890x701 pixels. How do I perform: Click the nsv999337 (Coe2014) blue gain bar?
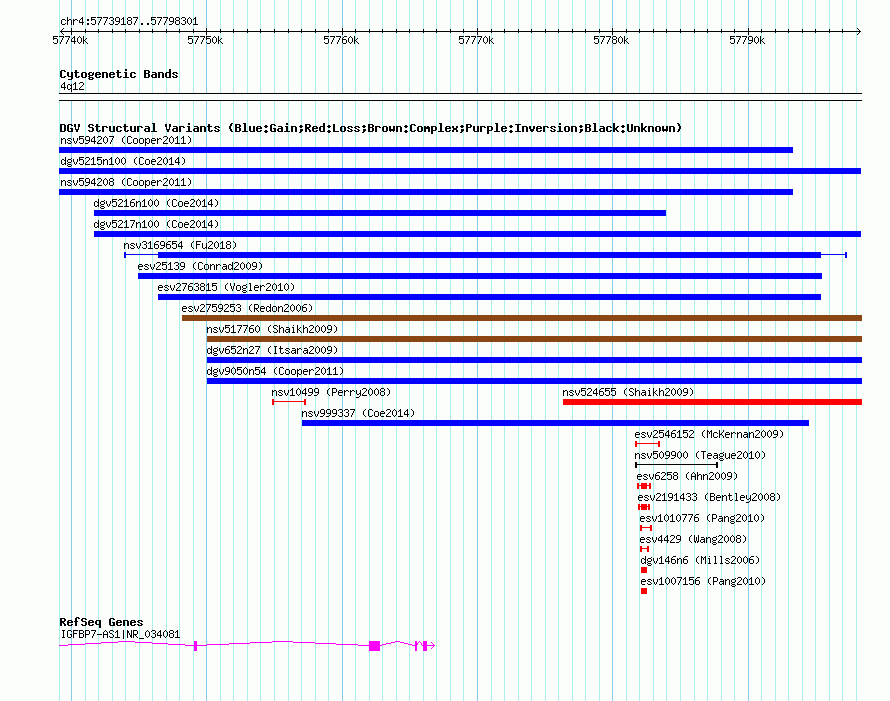pos(555,423)
